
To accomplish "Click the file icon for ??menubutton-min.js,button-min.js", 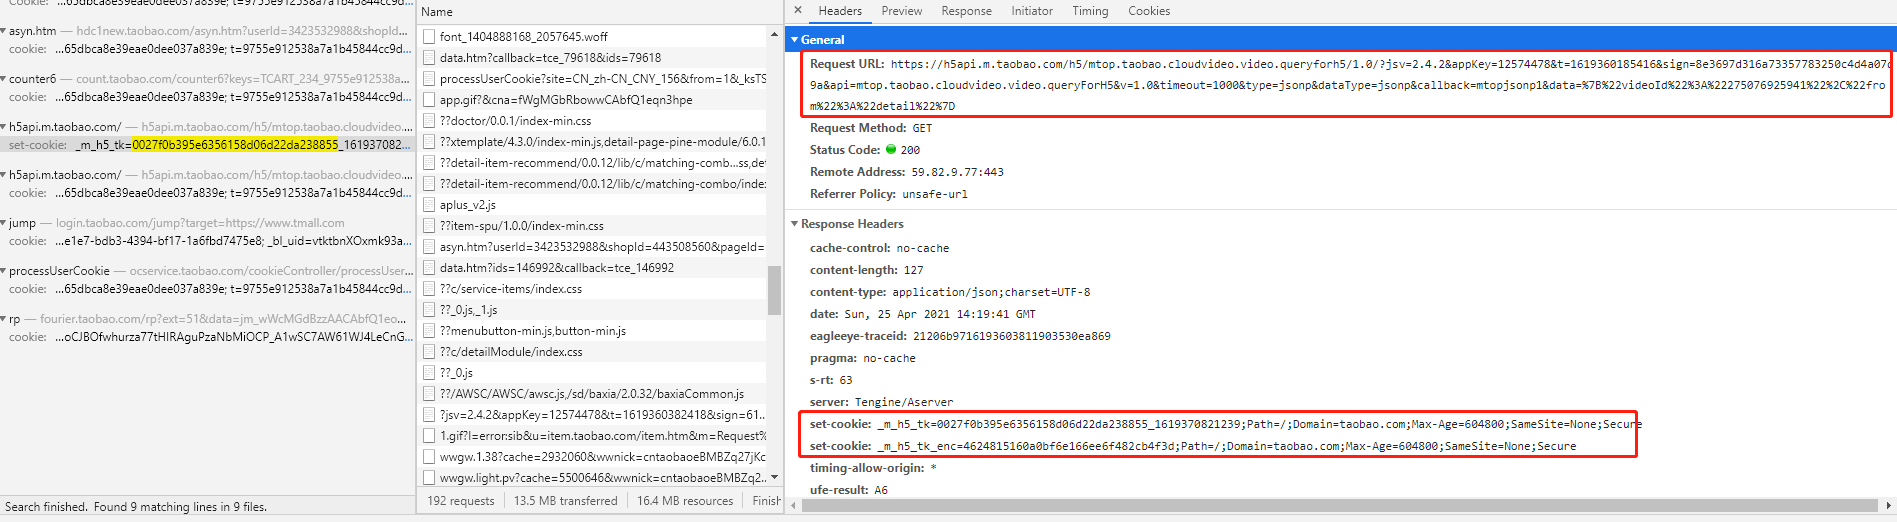I will pyautogui.click(x=429, y=330).
